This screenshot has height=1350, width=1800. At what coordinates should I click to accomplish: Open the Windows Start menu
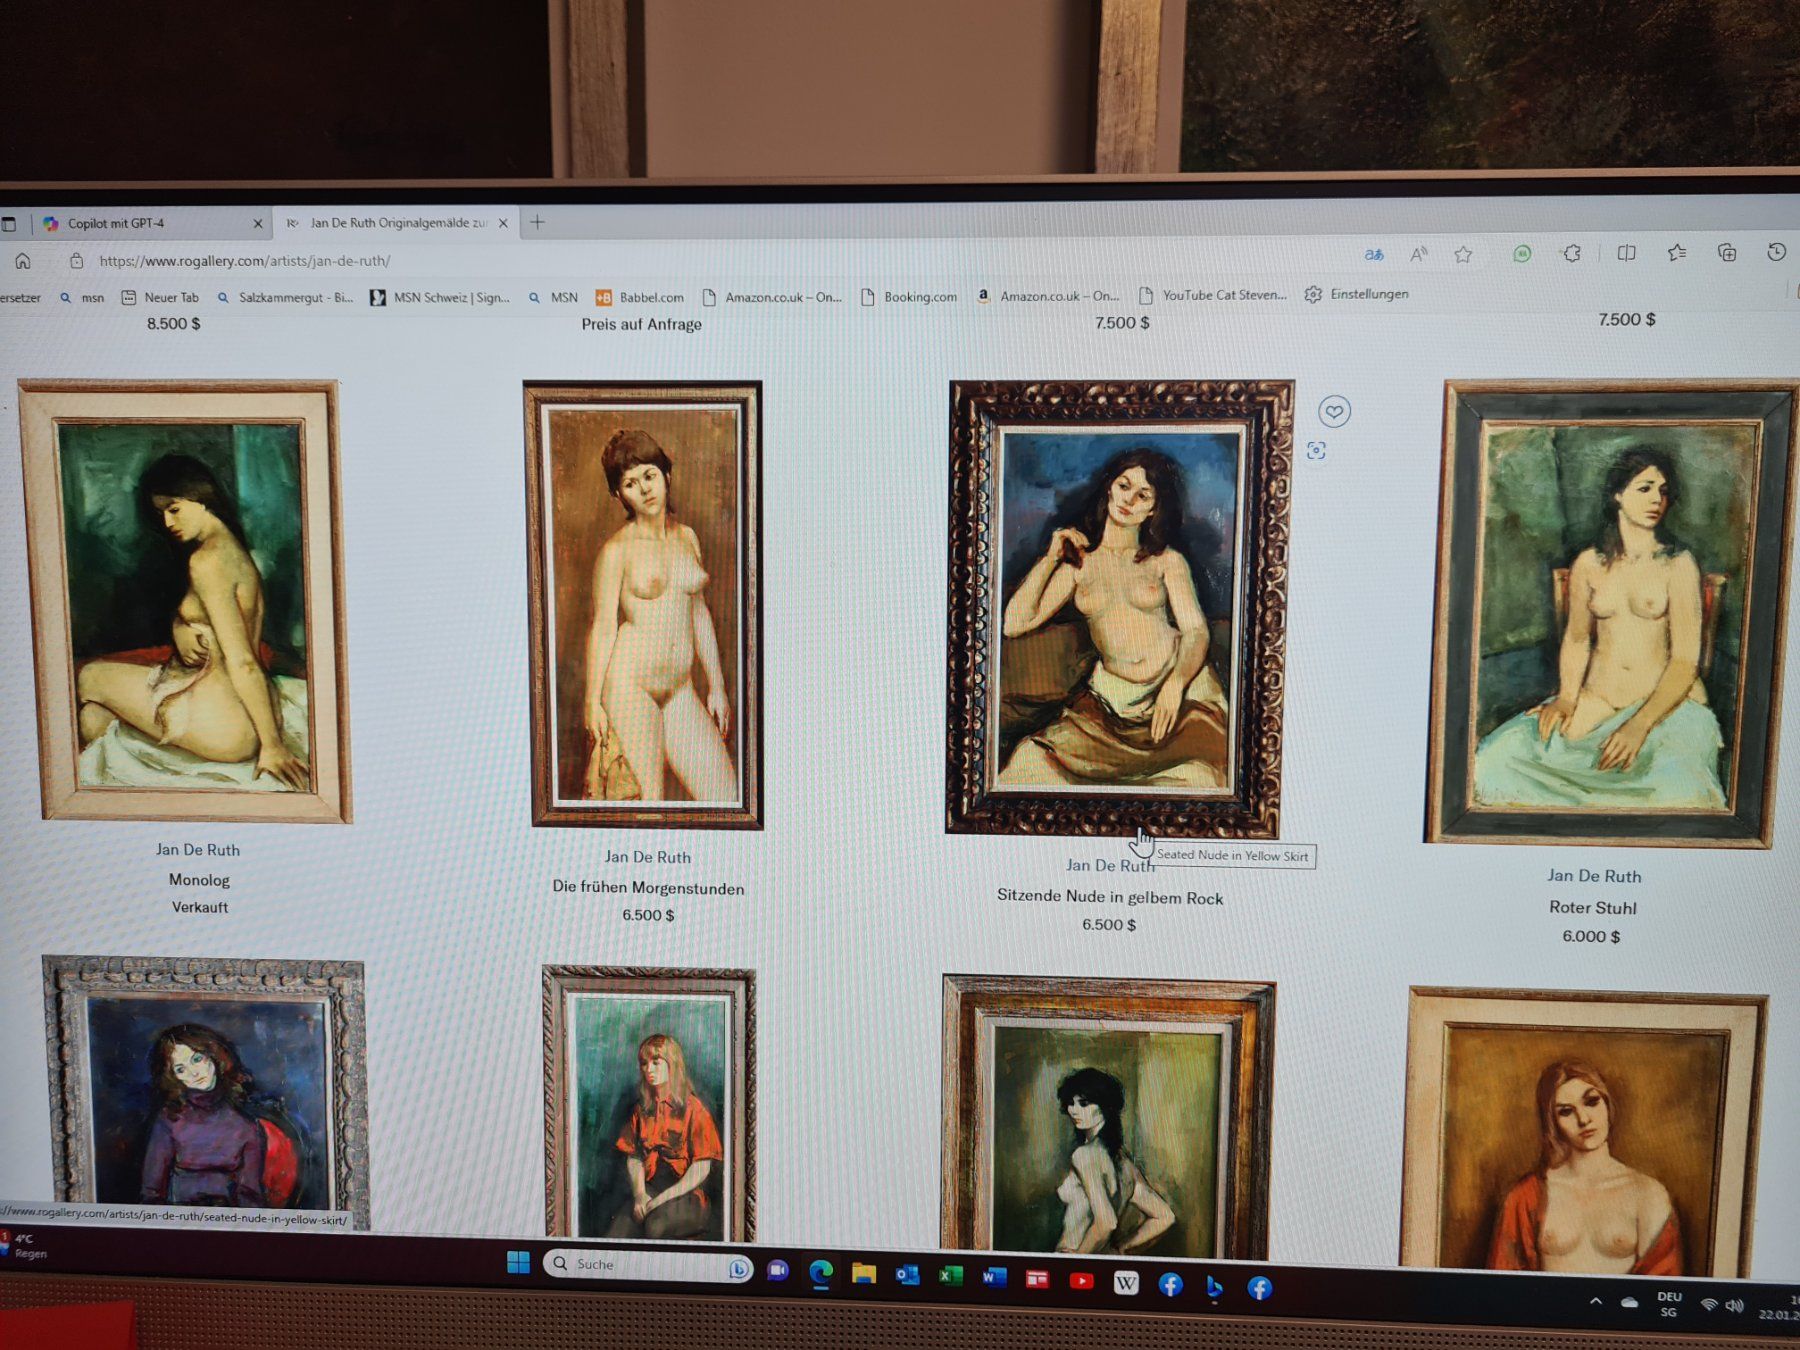point(518,1262)
